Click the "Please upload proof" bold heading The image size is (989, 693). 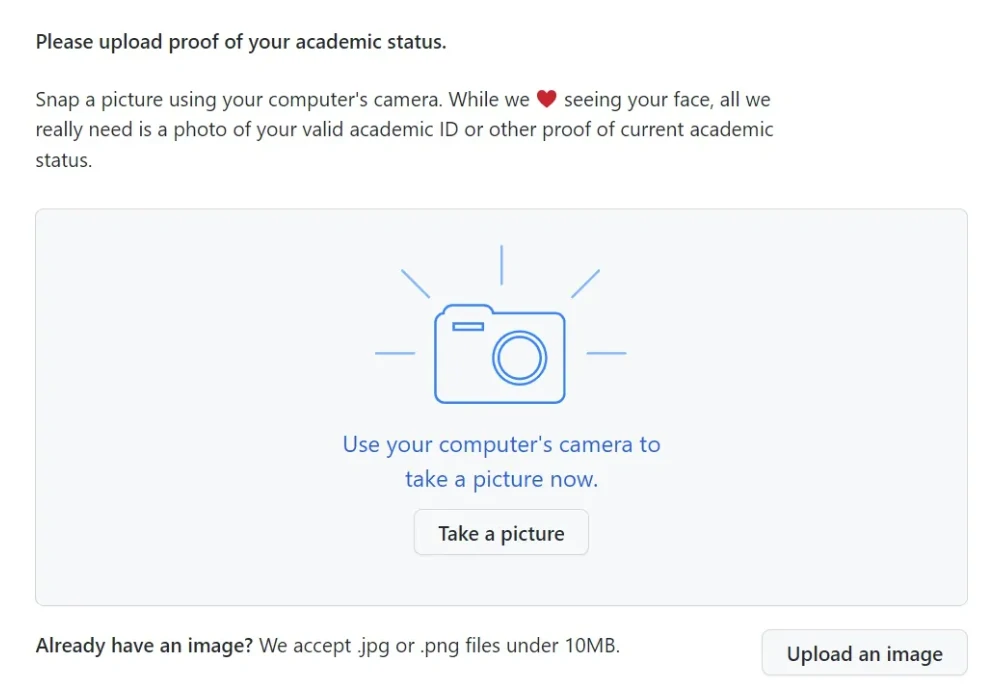pyautogui.click(x=240, y=43)
